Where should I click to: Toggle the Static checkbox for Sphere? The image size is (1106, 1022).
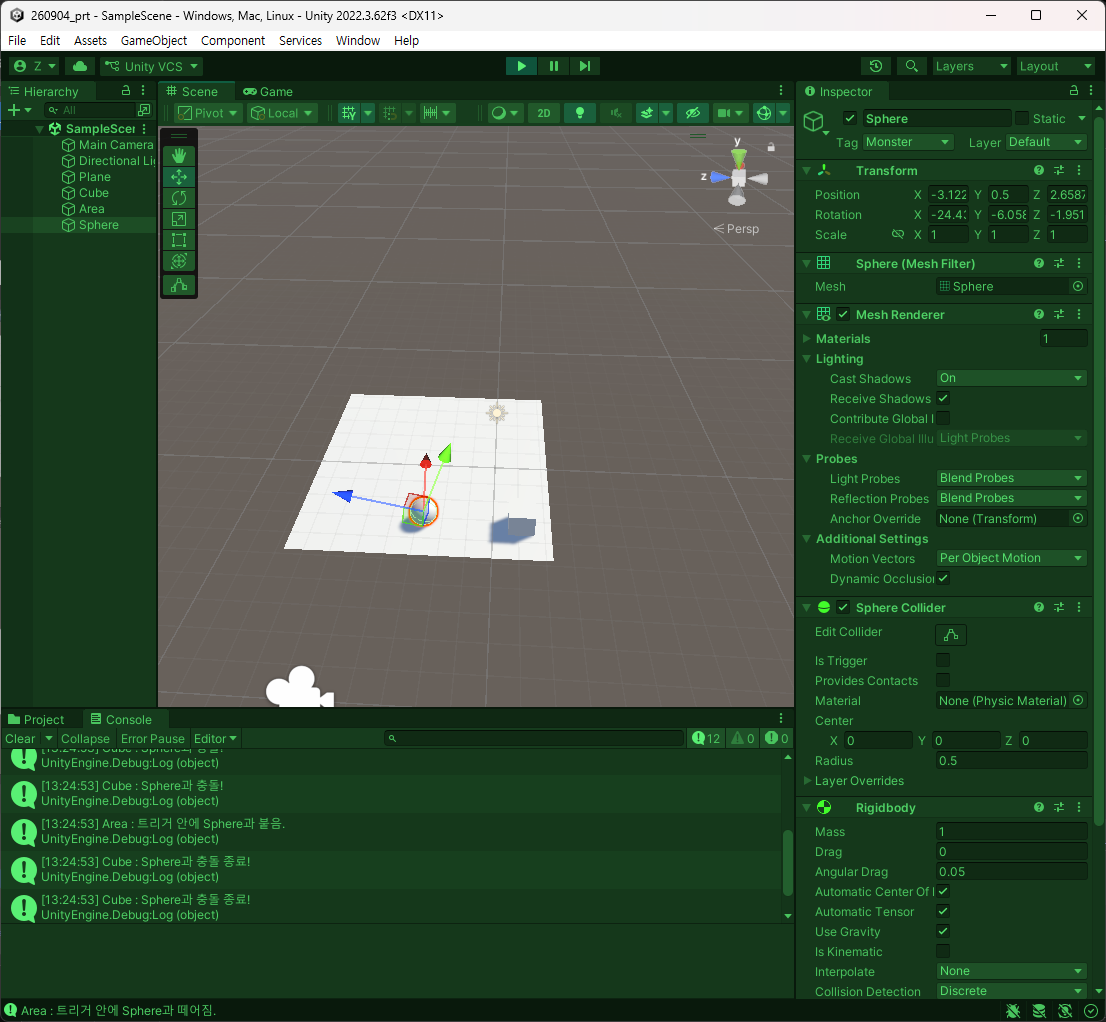[x=1021, y=118]
